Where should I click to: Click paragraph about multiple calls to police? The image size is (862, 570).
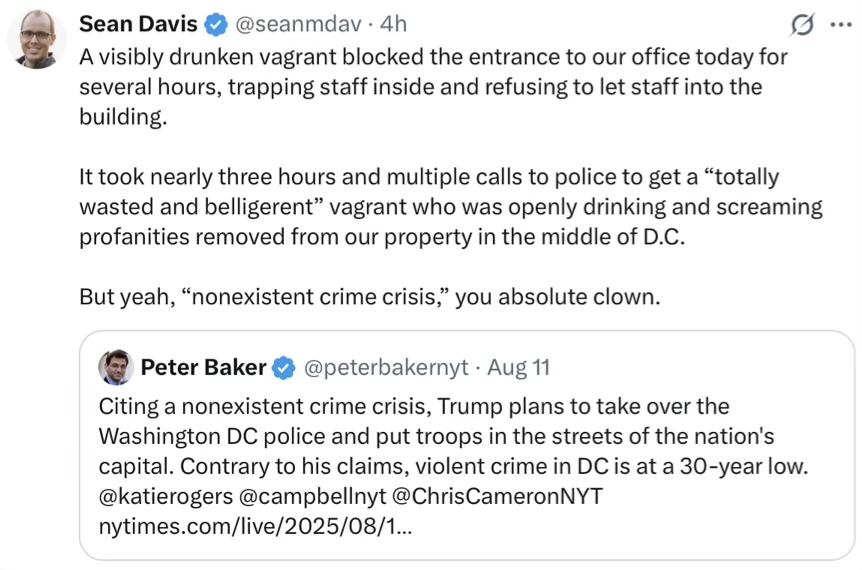451,207
